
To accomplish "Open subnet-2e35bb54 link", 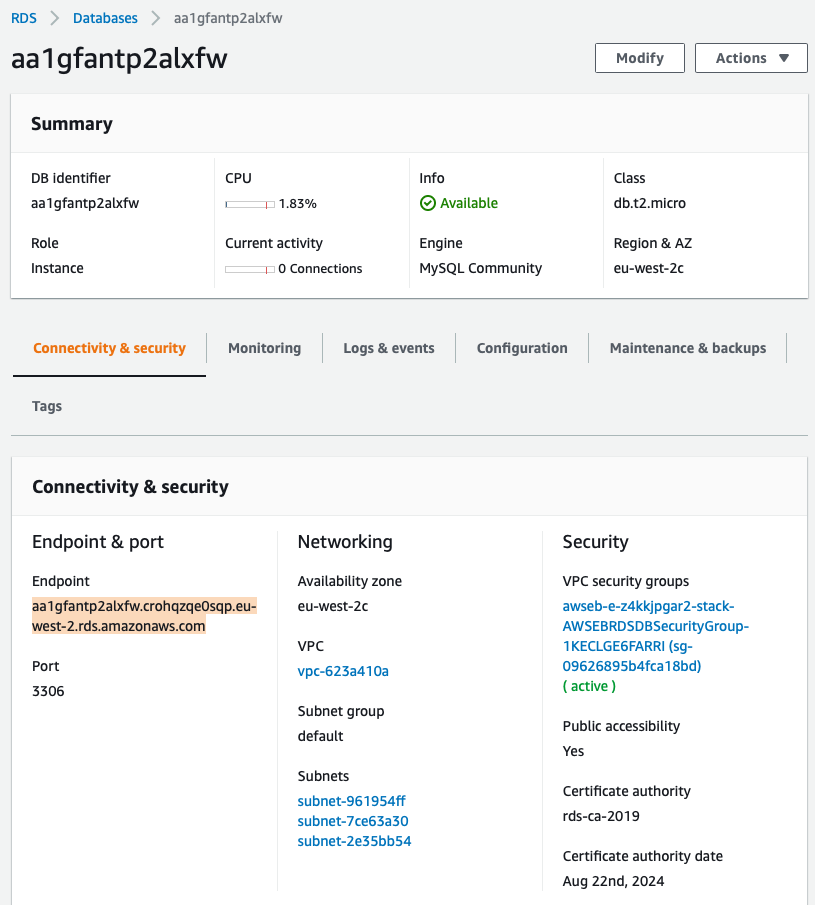I will click(354, 841).
